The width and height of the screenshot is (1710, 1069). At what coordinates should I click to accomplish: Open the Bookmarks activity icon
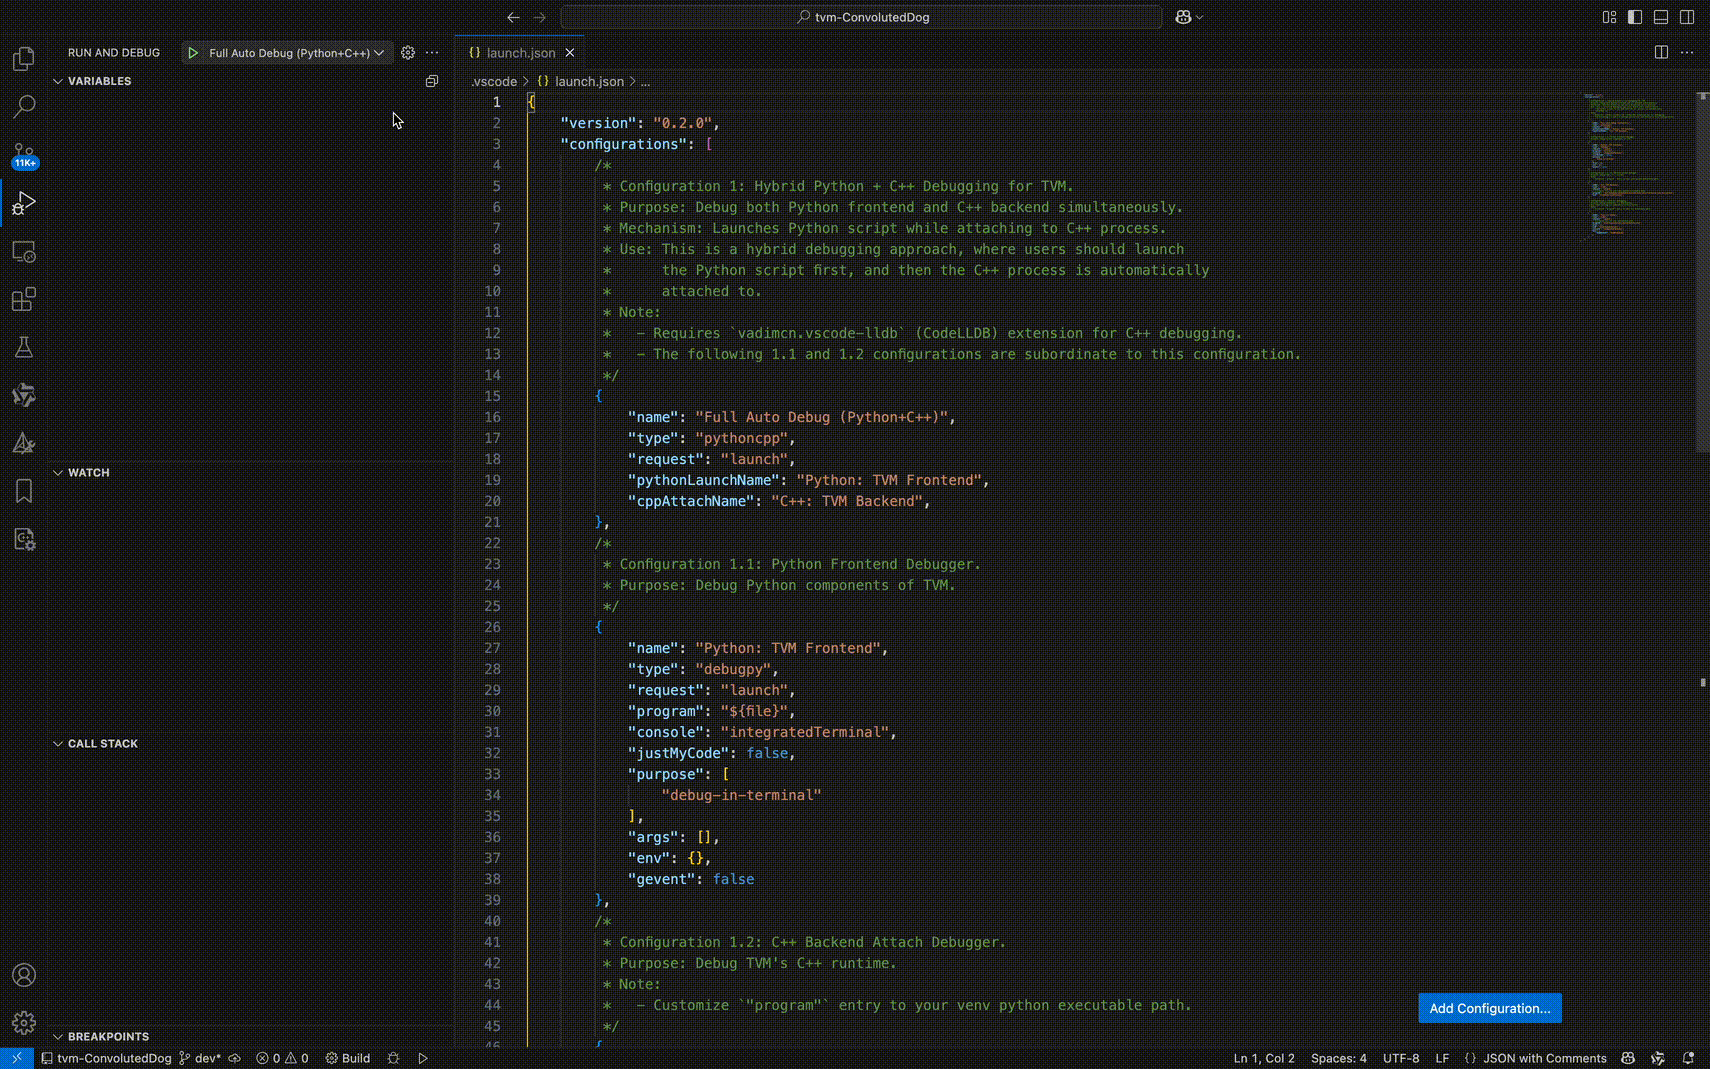pyautogui.click(x=24, y=491)
